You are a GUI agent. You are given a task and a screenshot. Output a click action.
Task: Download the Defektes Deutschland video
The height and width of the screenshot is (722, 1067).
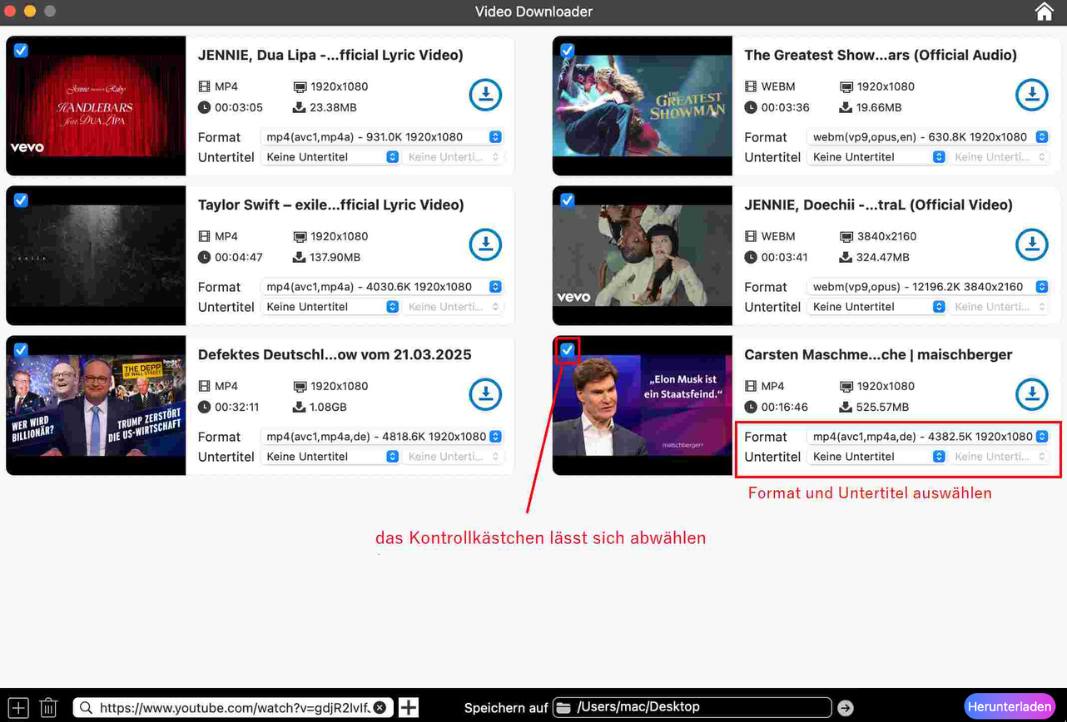(485, 394)
